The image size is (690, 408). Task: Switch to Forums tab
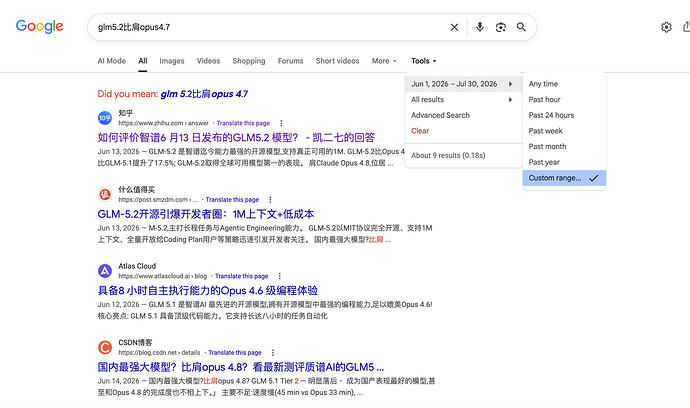290,61
